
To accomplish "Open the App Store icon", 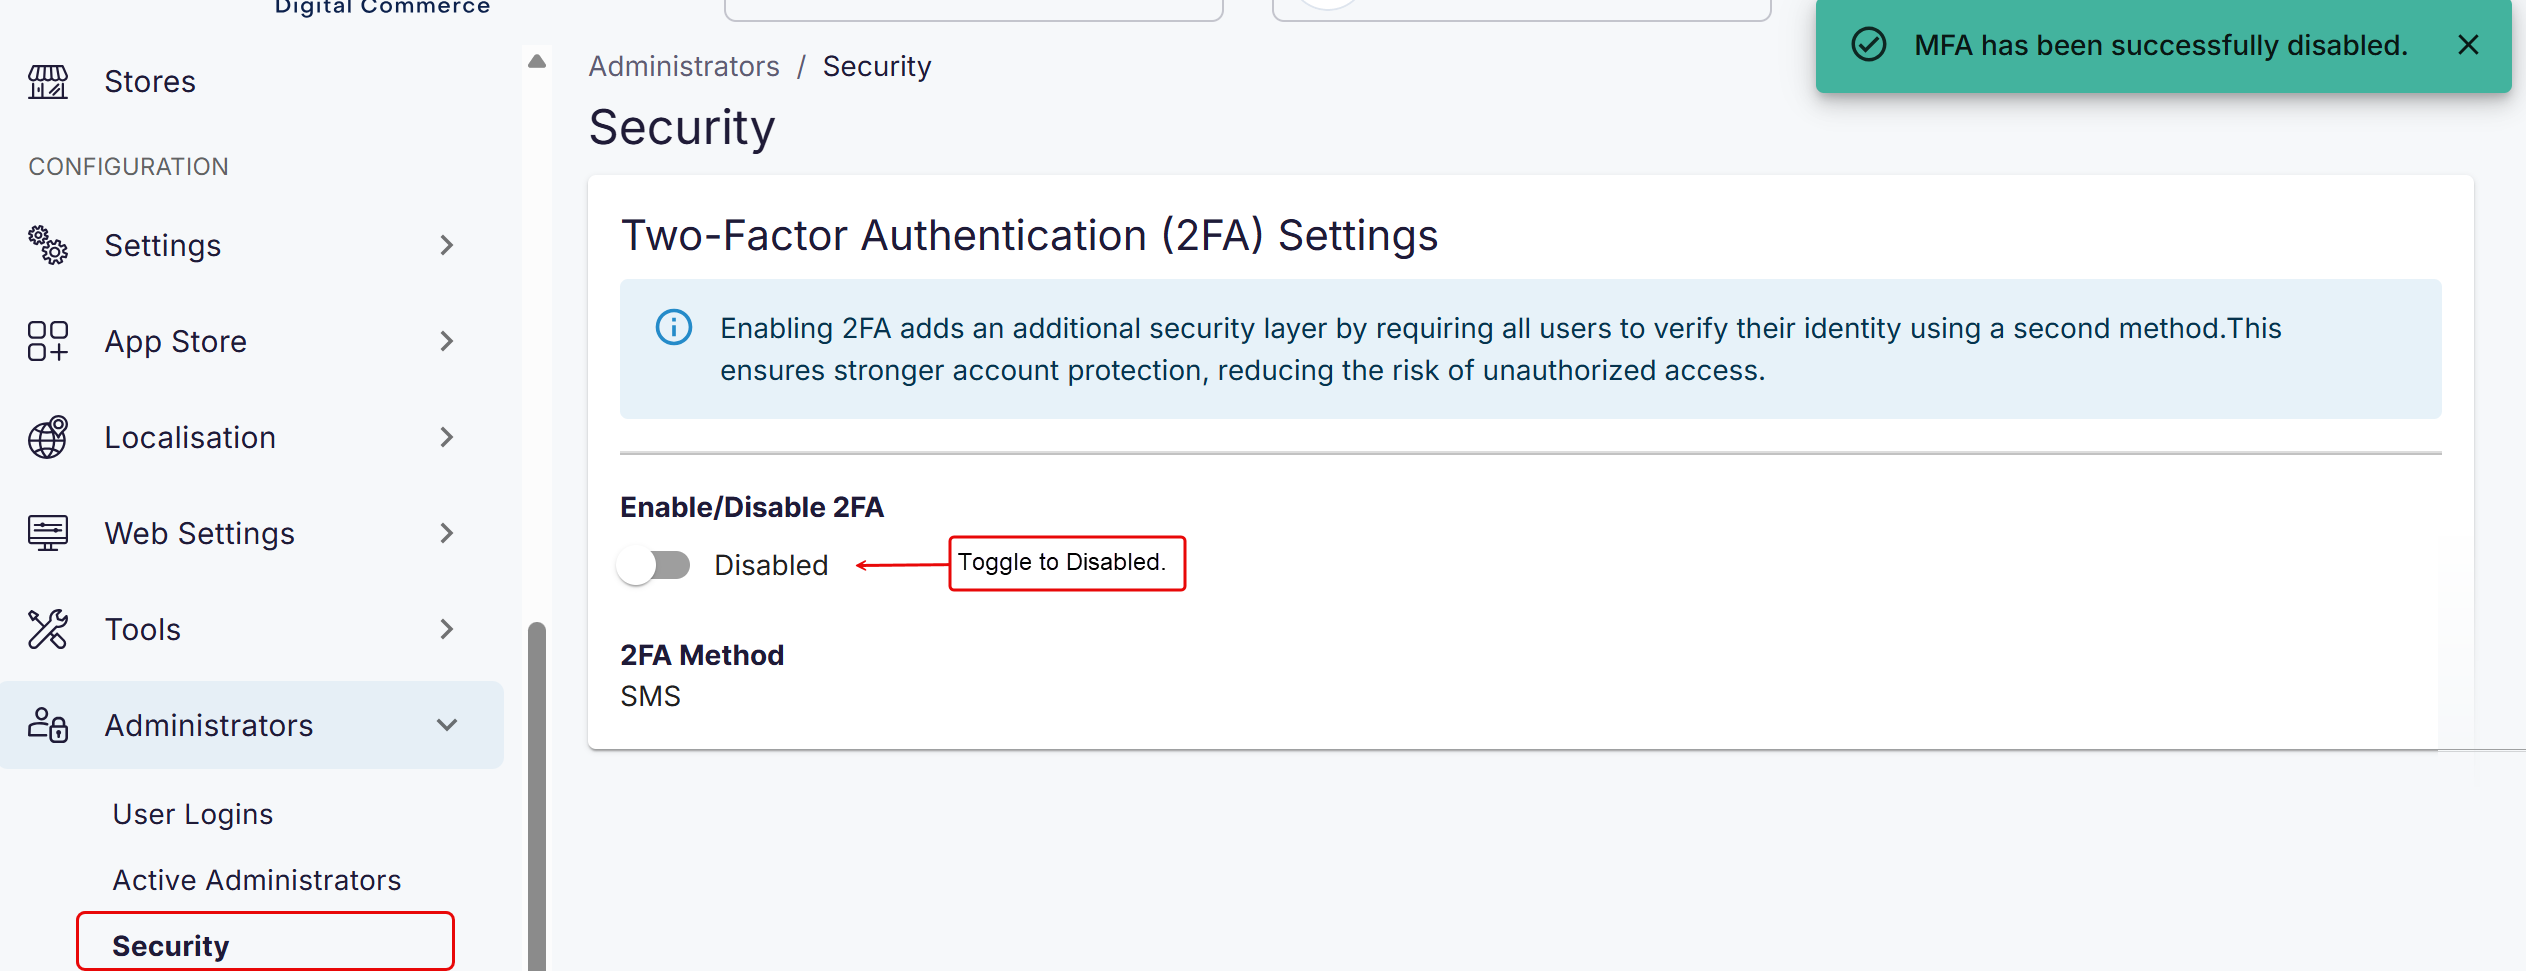I will 47,341.
